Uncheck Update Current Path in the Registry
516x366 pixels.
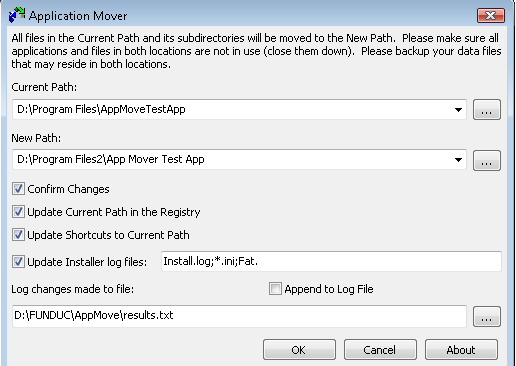click(18, 212)
